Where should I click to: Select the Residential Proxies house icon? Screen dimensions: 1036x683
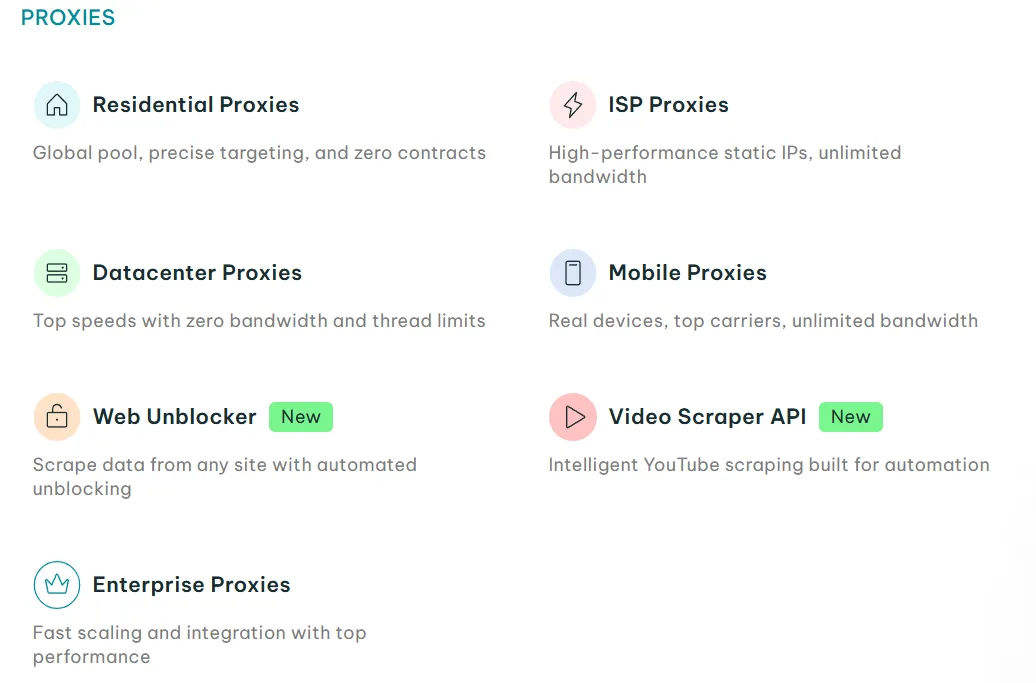(x=57, y=104)
